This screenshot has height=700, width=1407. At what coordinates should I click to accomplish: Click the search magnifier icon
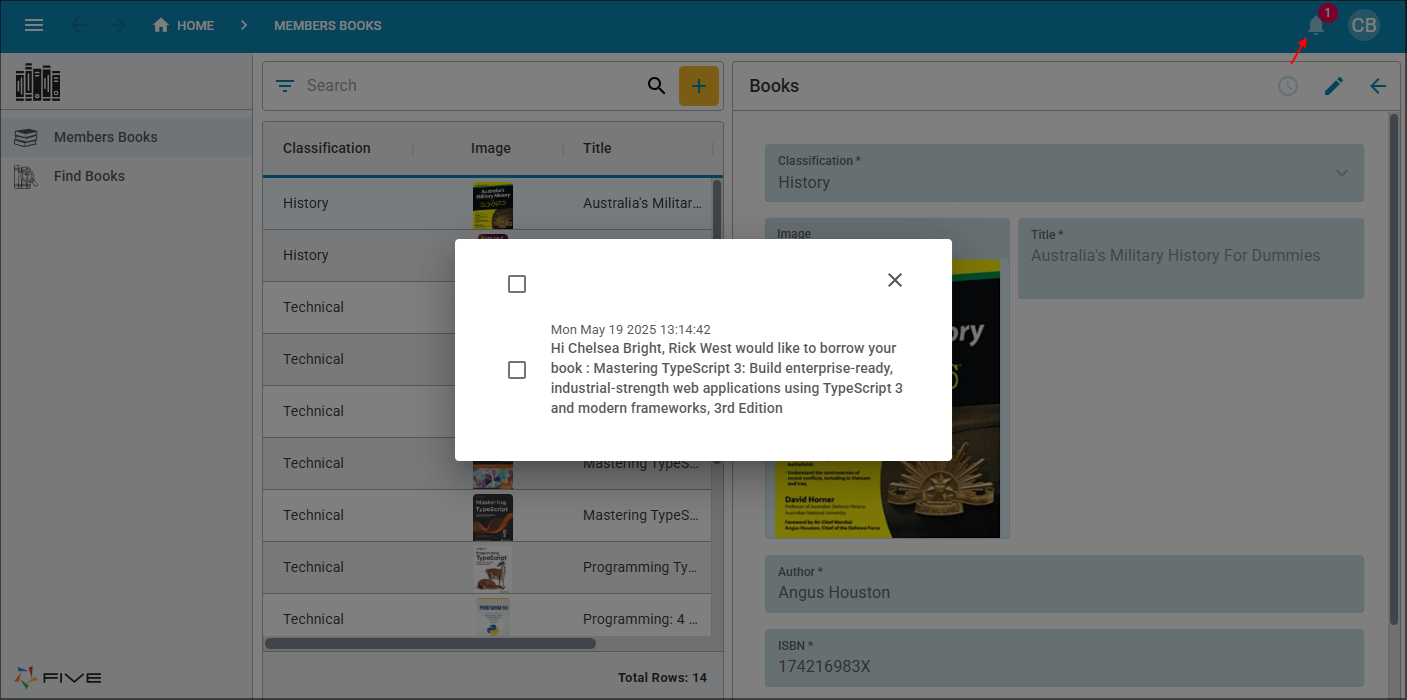(656, 86)
